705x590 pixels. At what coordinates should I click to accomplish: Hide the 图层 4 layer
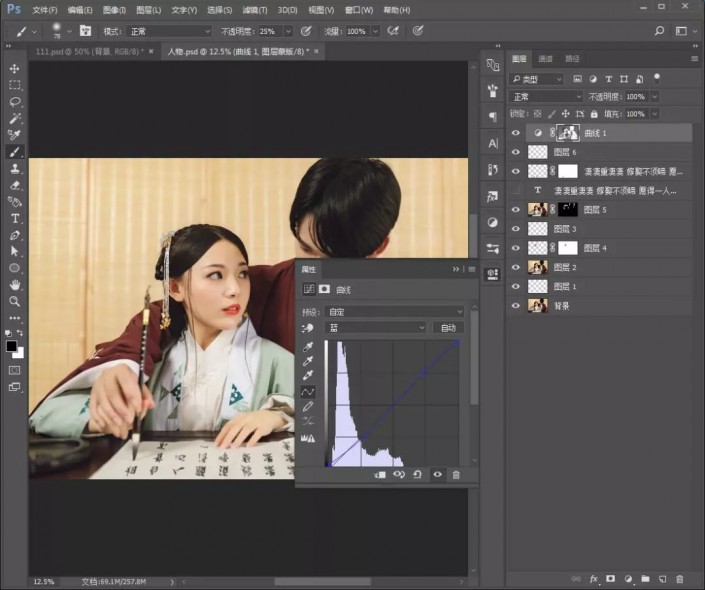[x=516, y=248]
